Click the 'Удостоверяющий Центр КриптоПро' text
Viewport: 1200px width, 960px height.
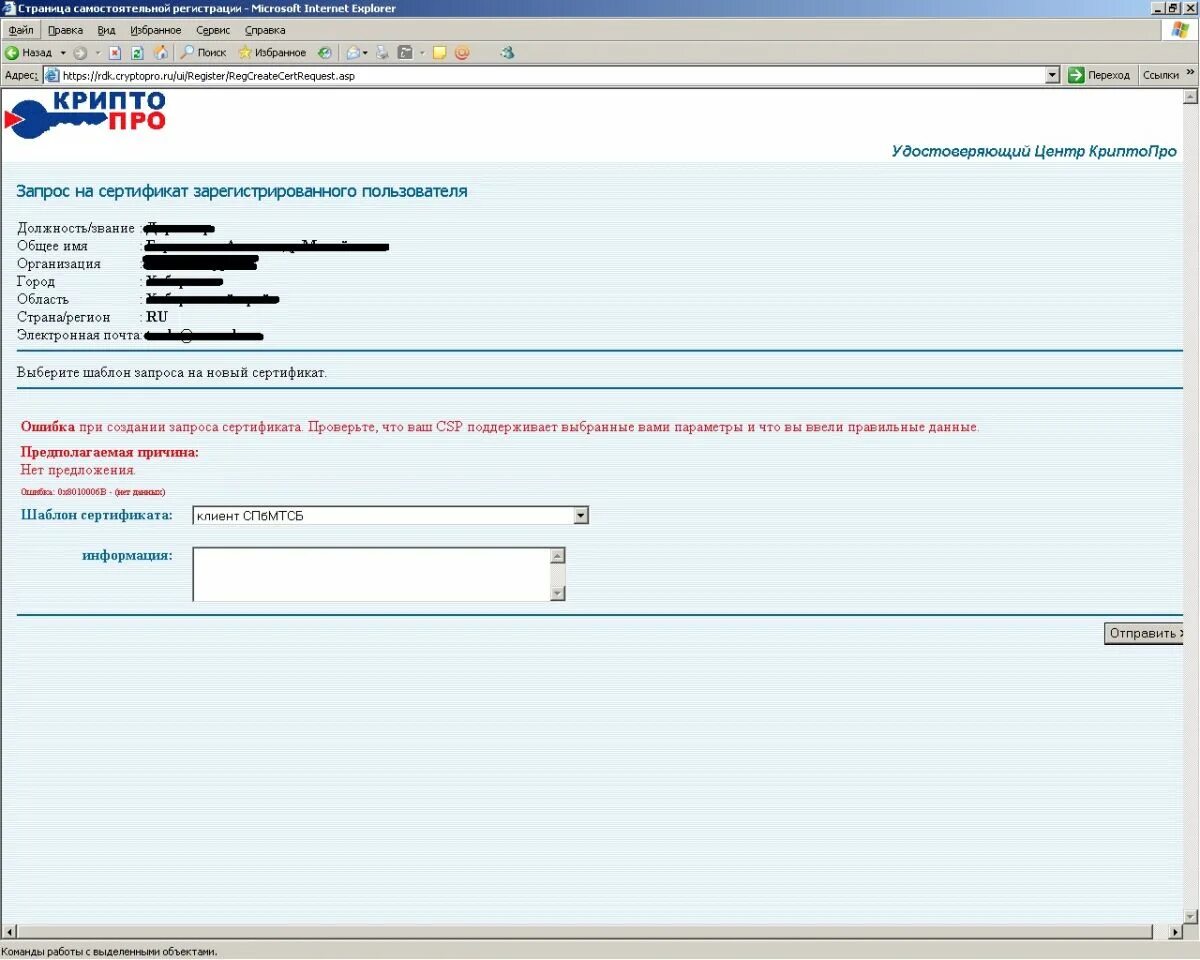[1034, 151]
